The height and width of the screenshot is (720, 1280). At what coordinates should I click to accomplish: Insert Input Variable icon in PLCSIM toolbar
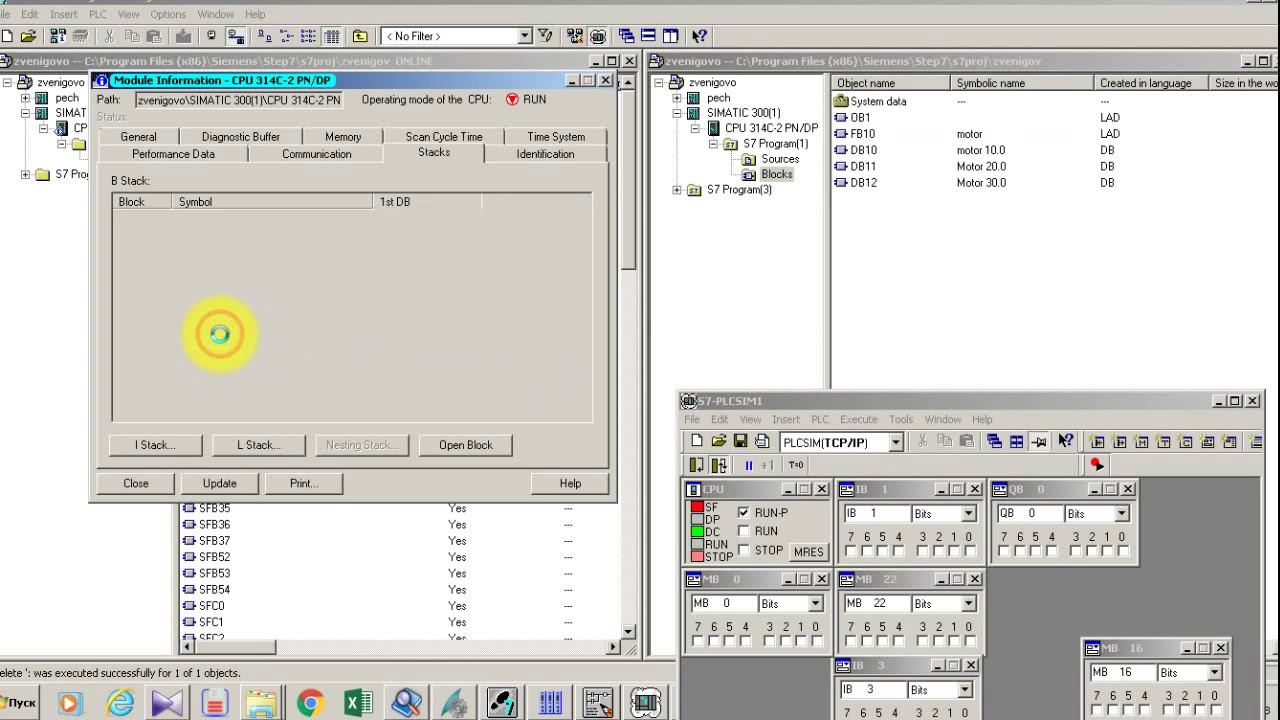tap(1097, 441)
